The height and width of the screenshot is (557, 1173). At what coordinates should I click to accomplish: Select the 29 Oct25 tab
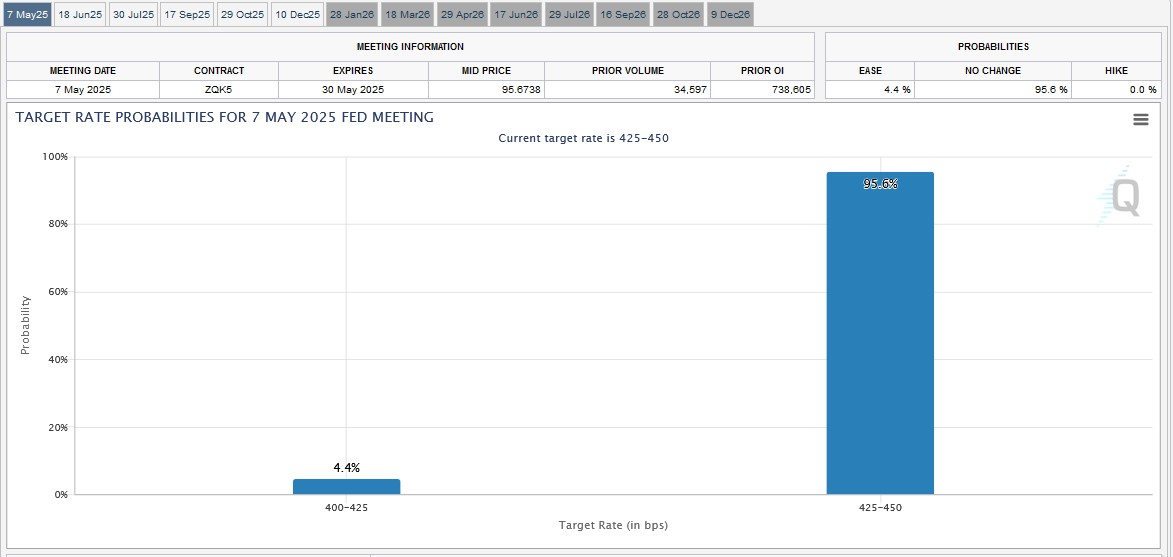click(x=242, y=14)
